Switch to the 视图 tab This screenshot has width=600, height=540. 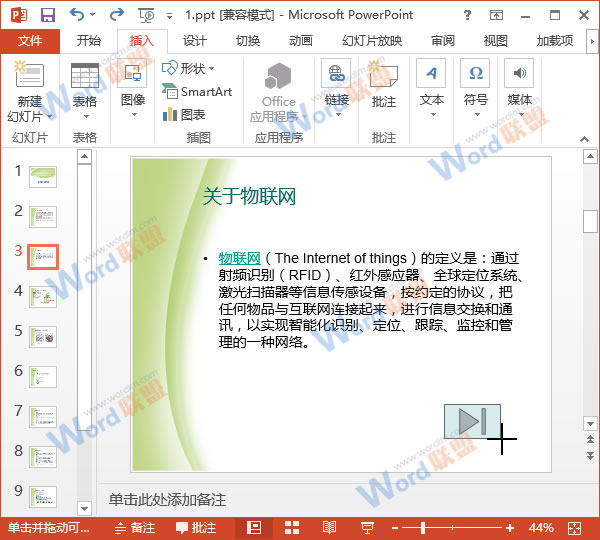tap(496, 41)
